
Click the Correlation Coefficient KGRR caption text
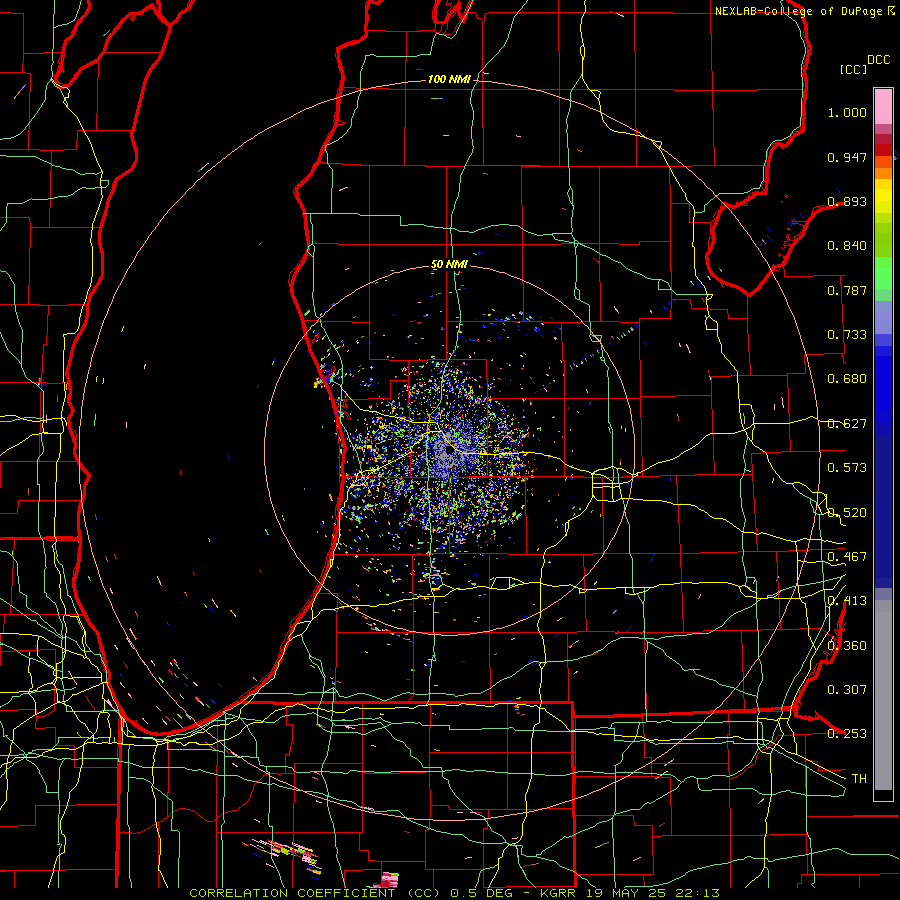pos(454,893)
